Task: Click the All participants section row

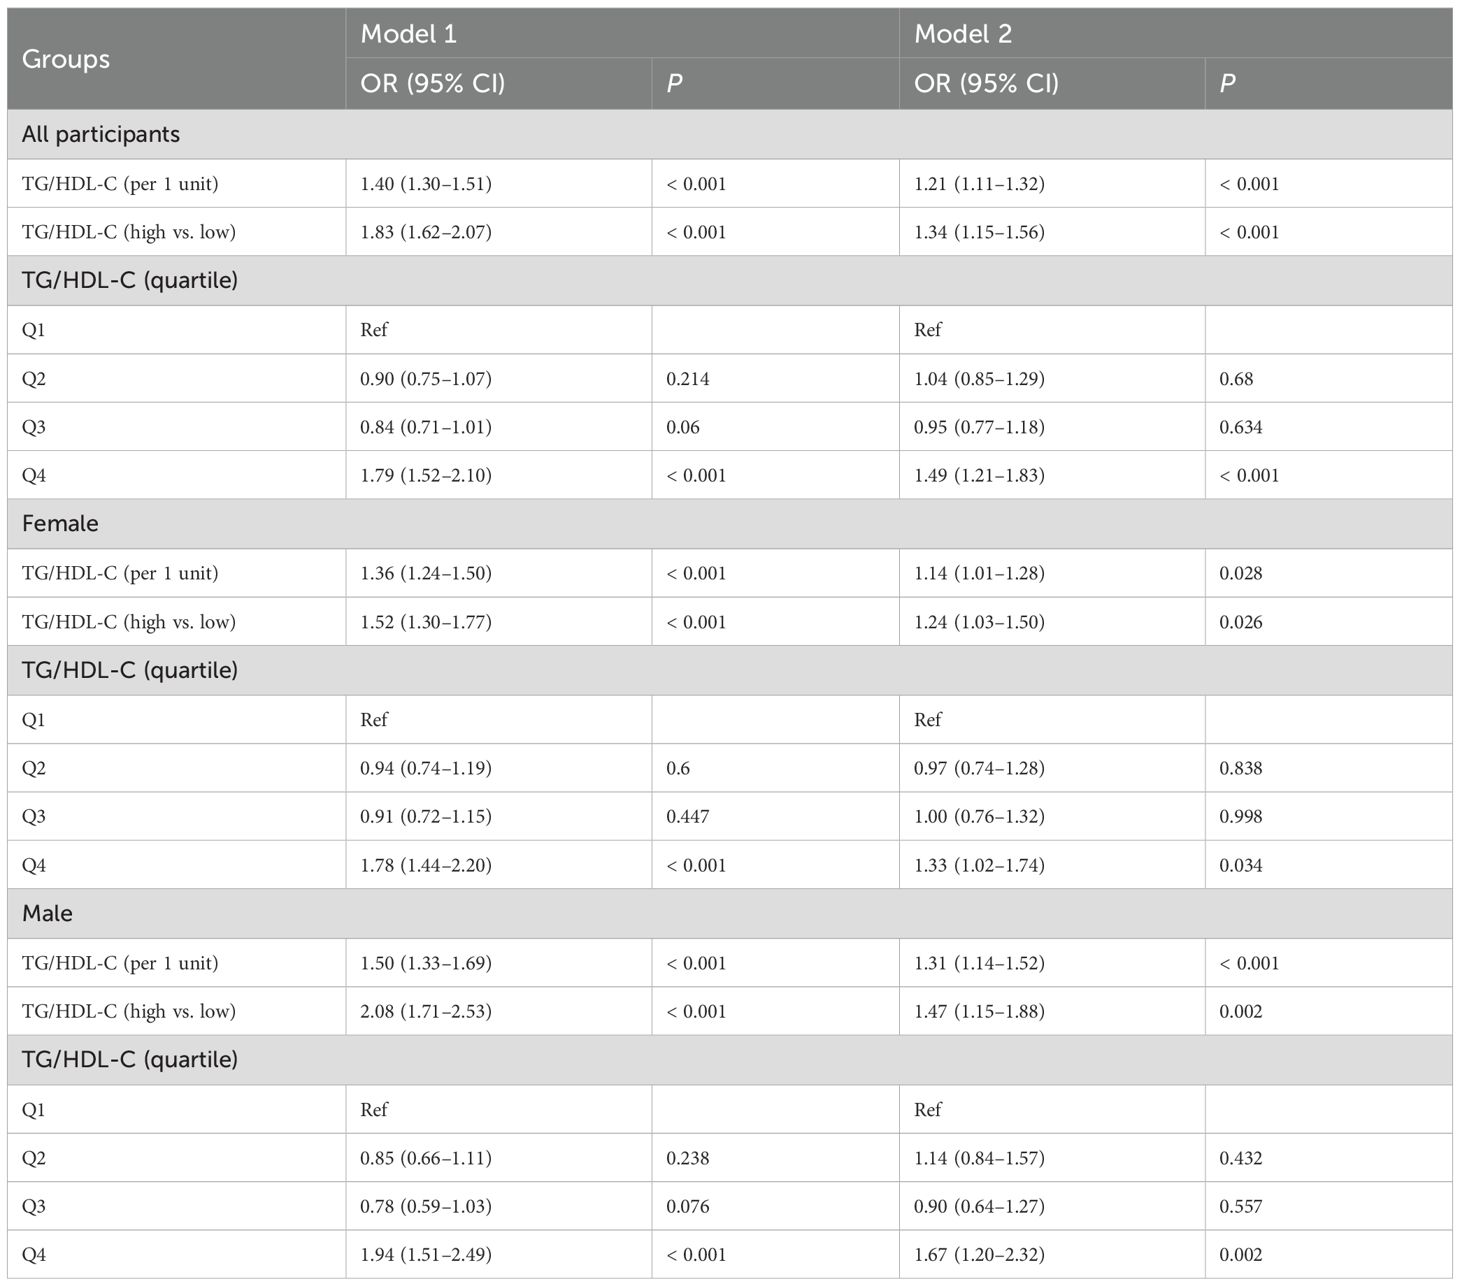Action: coord(101,134)
